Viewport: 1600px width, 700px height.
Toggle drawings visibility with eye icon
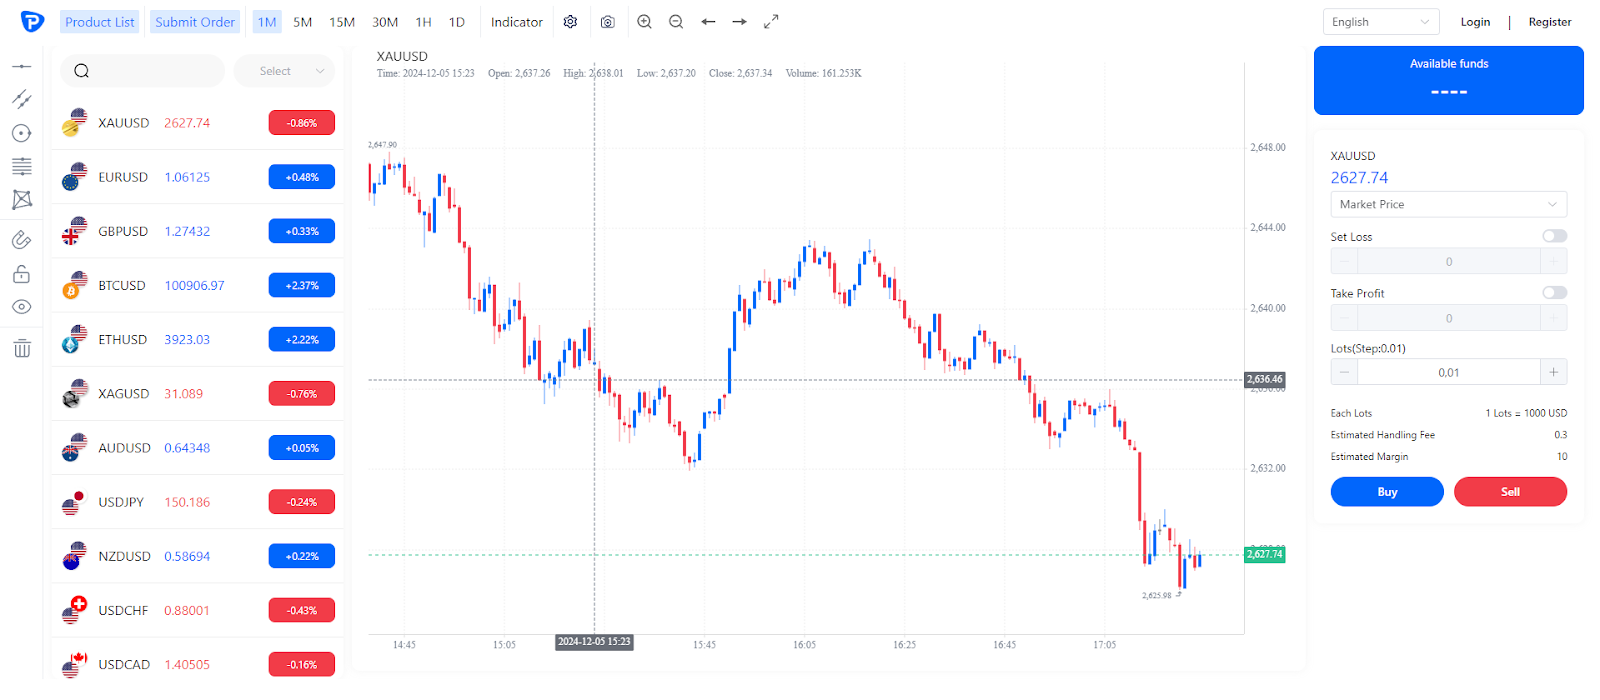(21, 307)
